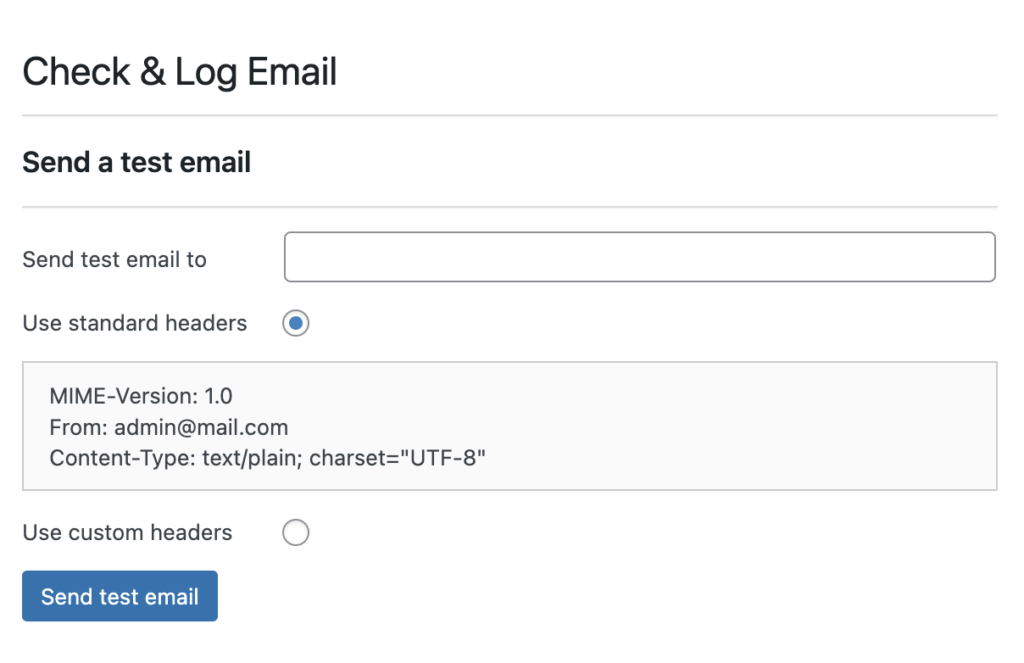Click the "Send test email to" input field
1024x663 pixels.
[x=639, y=257]
